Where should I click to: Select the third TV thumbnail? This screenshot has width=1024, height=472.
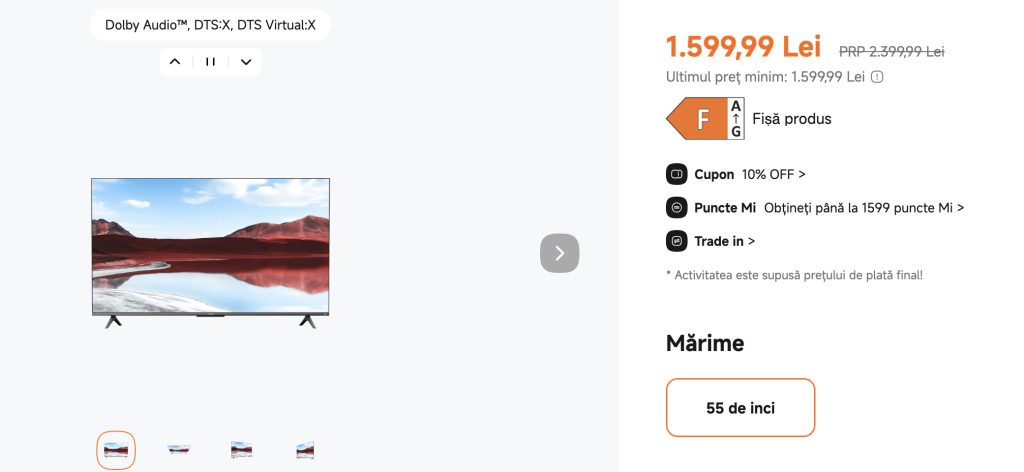241,450
